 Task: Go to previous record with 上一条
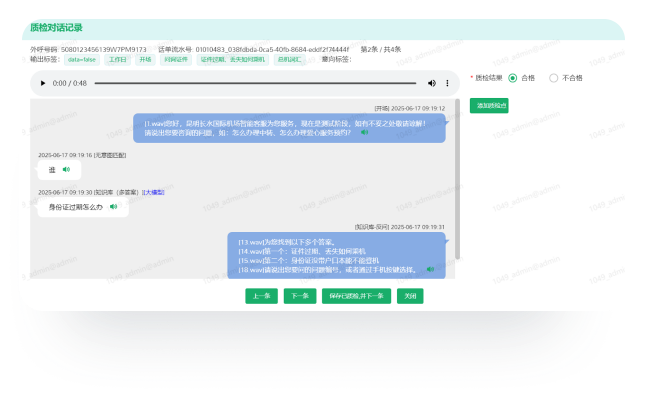pyautogui.click(x=261, y=296)
